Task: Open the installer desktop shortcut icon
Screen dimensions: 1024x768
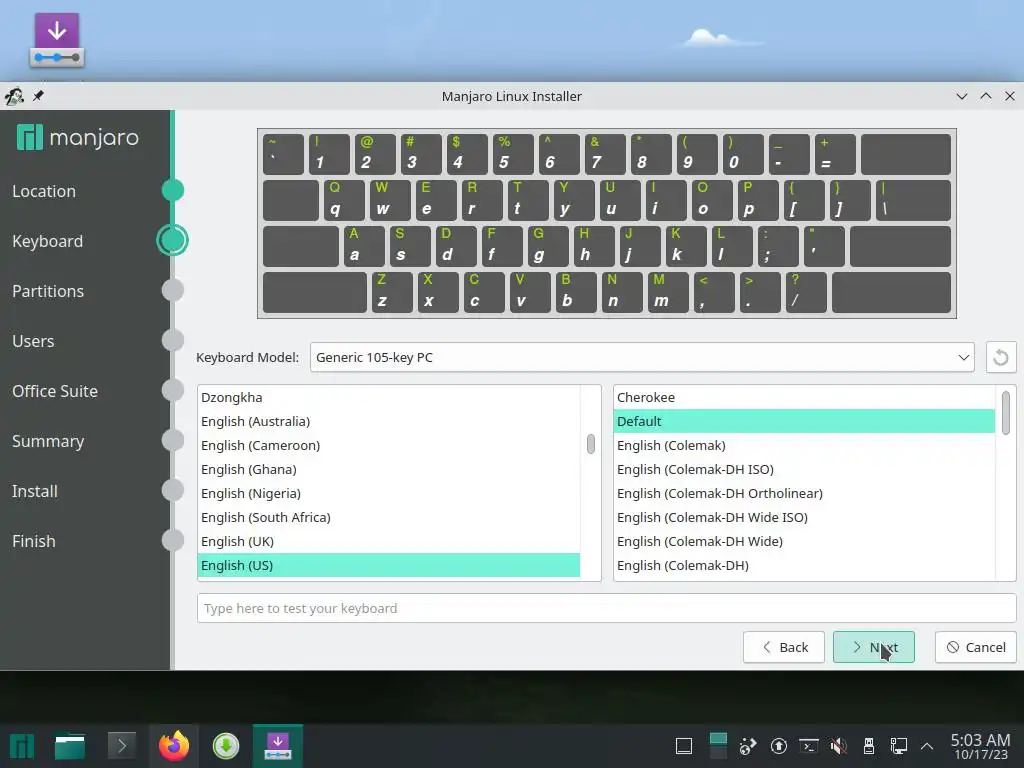Action: pyautogui.click(x=57, y=40)
